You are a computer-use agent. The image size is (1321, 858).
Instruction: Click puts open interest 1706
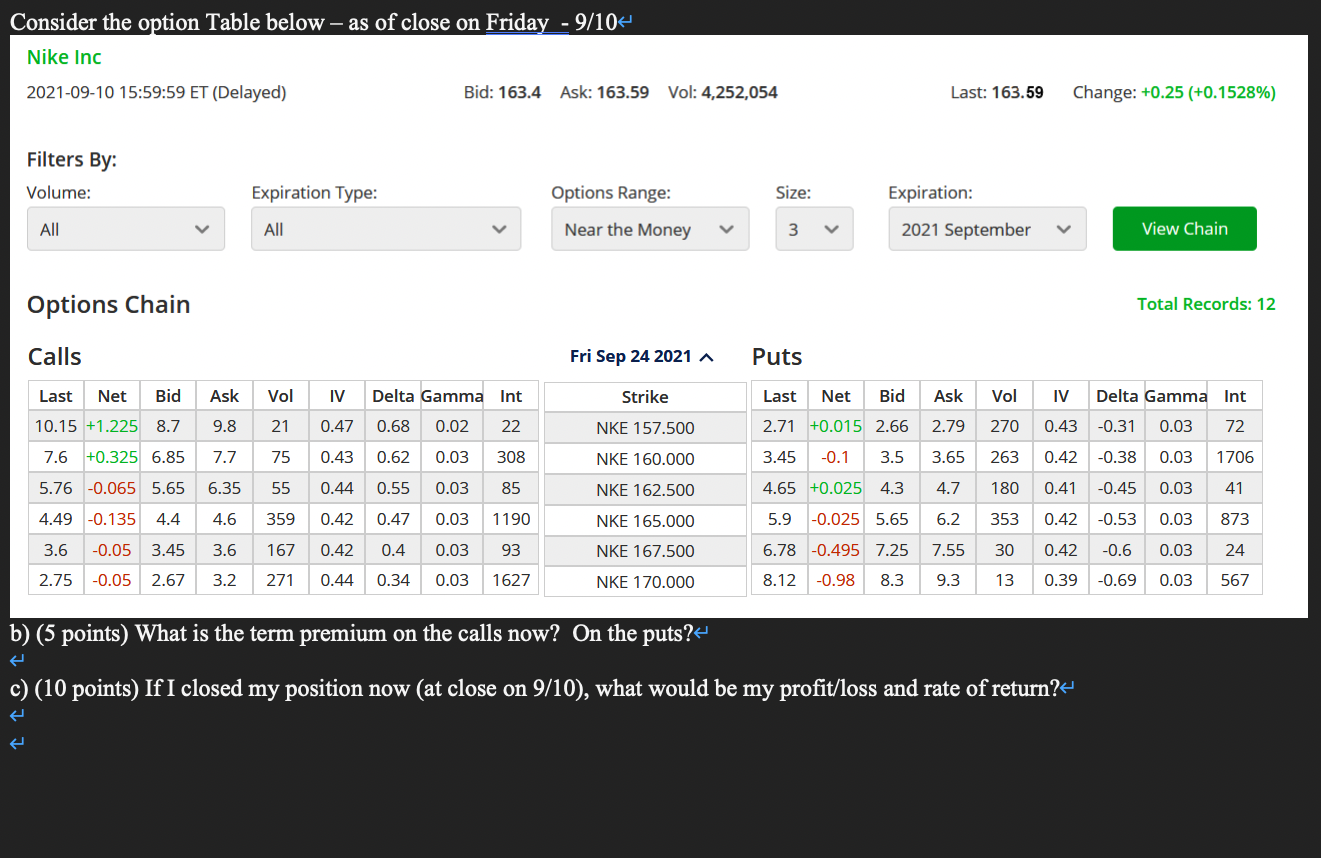[x=1235, y=457]
